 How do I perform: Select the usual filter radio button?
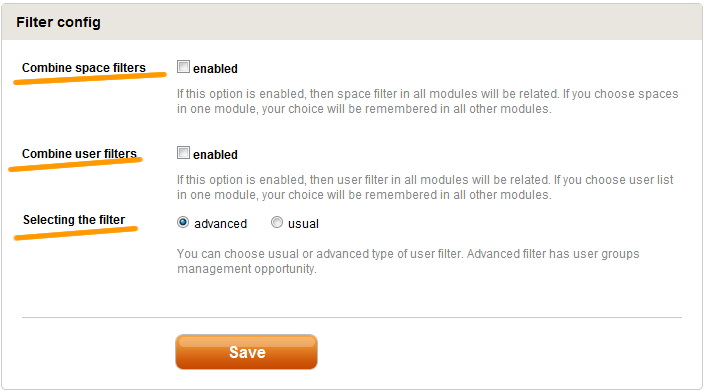pos(277,222)
